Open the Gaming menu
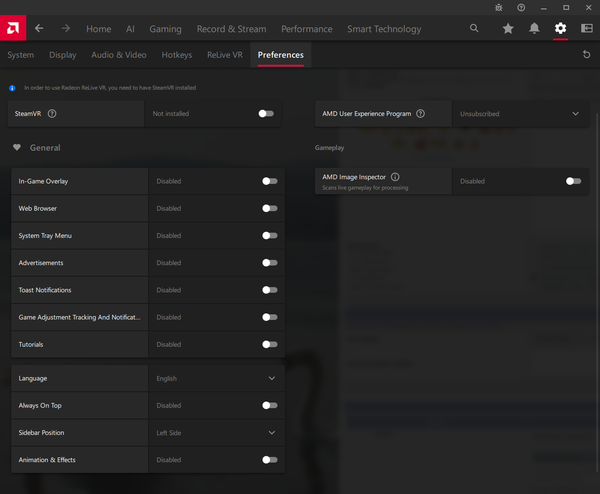Image resolution: width=600 pixels, height=494 pixels. pos(165,29)
